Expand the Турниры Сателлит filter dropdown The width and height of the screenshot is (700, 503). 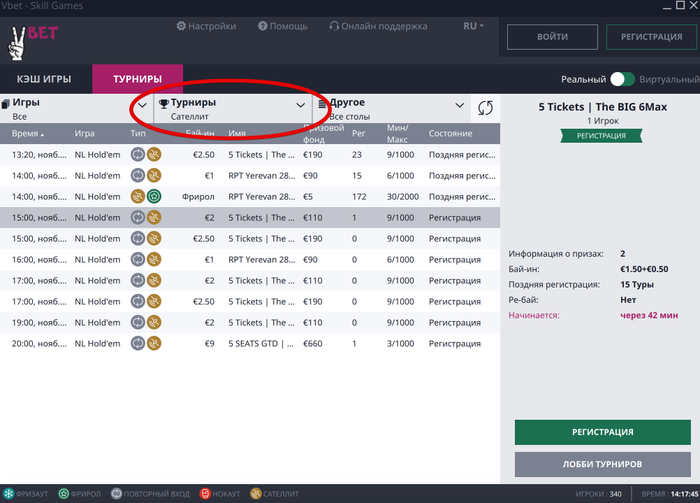233,108
